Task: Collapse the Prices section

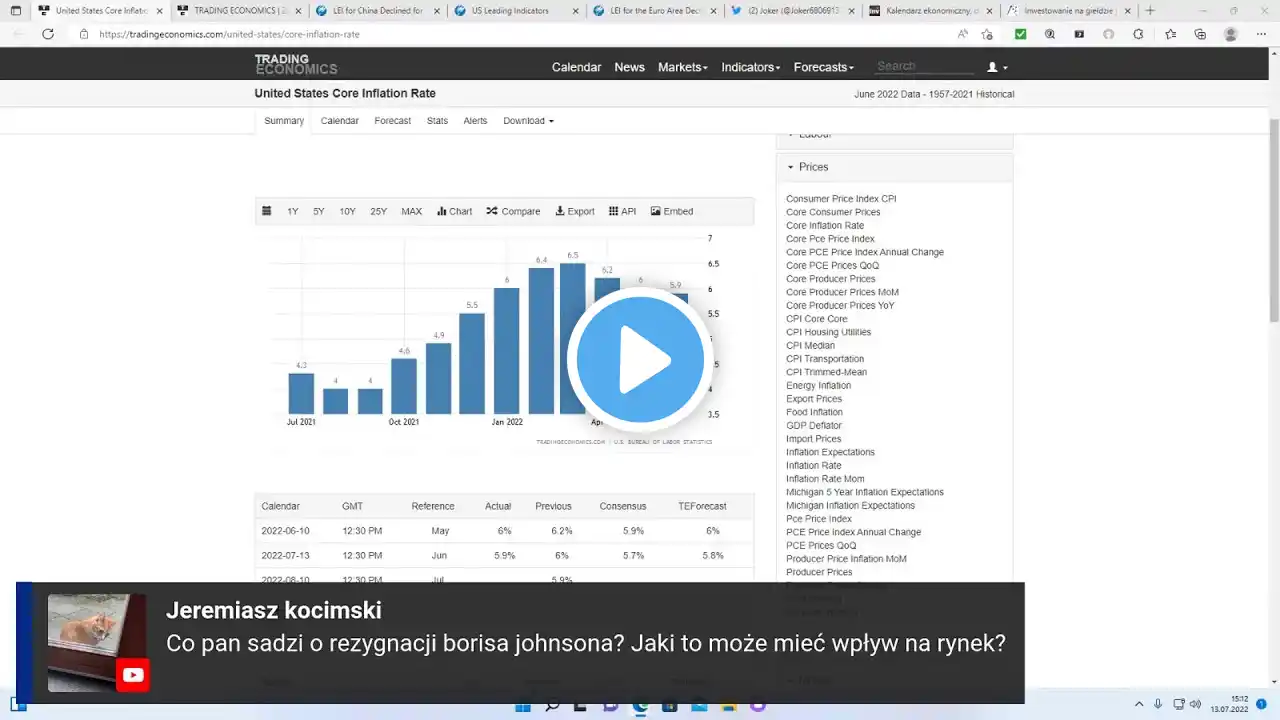Action: (x=807, y=167)
